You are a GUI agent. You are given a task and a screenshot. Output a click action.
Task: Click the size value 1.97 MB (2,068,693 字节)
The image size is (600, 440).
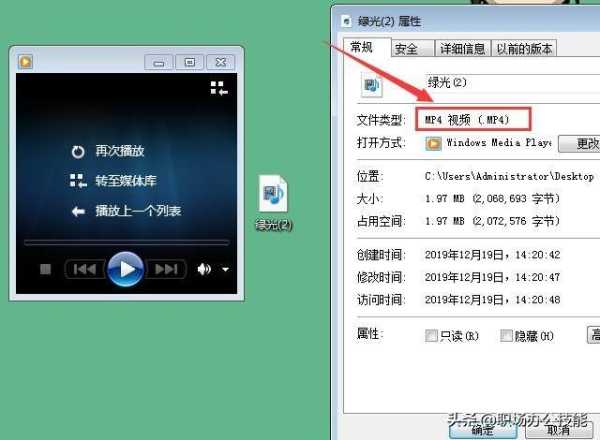[x=492, y=199]
